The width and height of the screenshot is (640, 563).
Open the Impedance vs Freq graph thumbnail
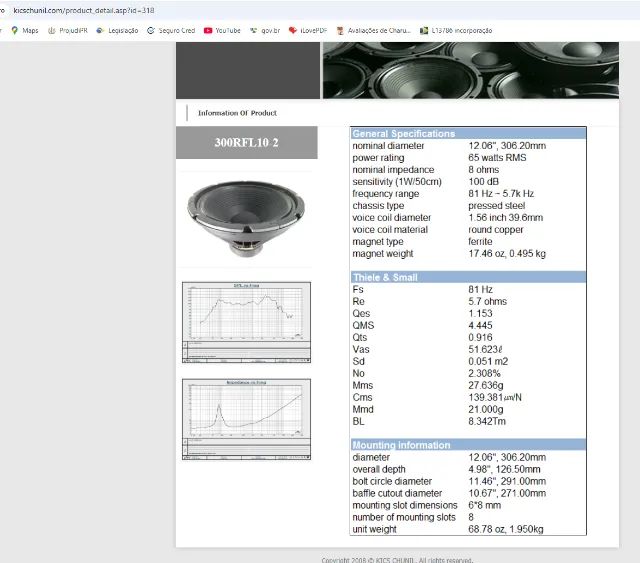point(246,419)
